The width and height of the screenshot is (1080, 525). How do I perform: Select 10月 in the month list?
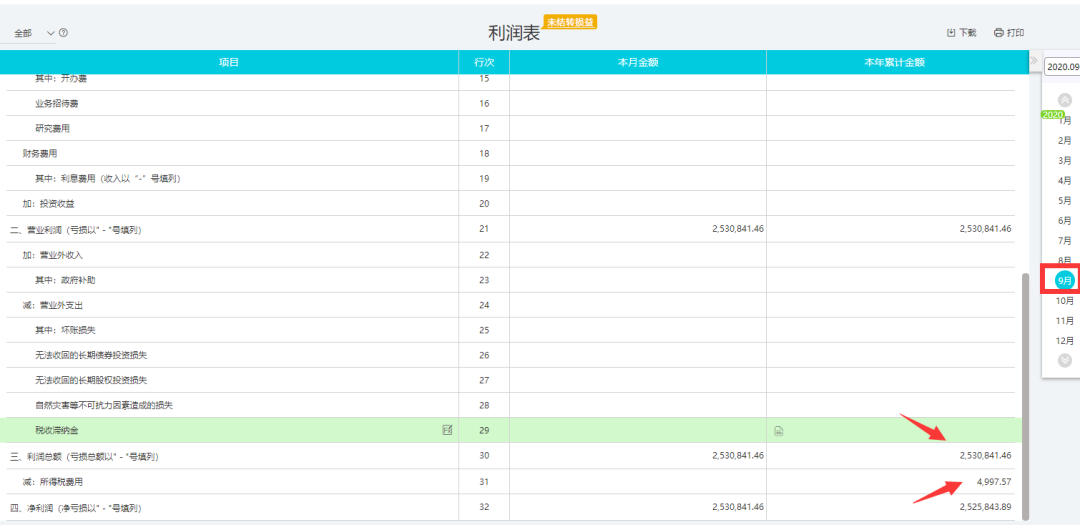pyautogui.click(x=1065, y=301)
